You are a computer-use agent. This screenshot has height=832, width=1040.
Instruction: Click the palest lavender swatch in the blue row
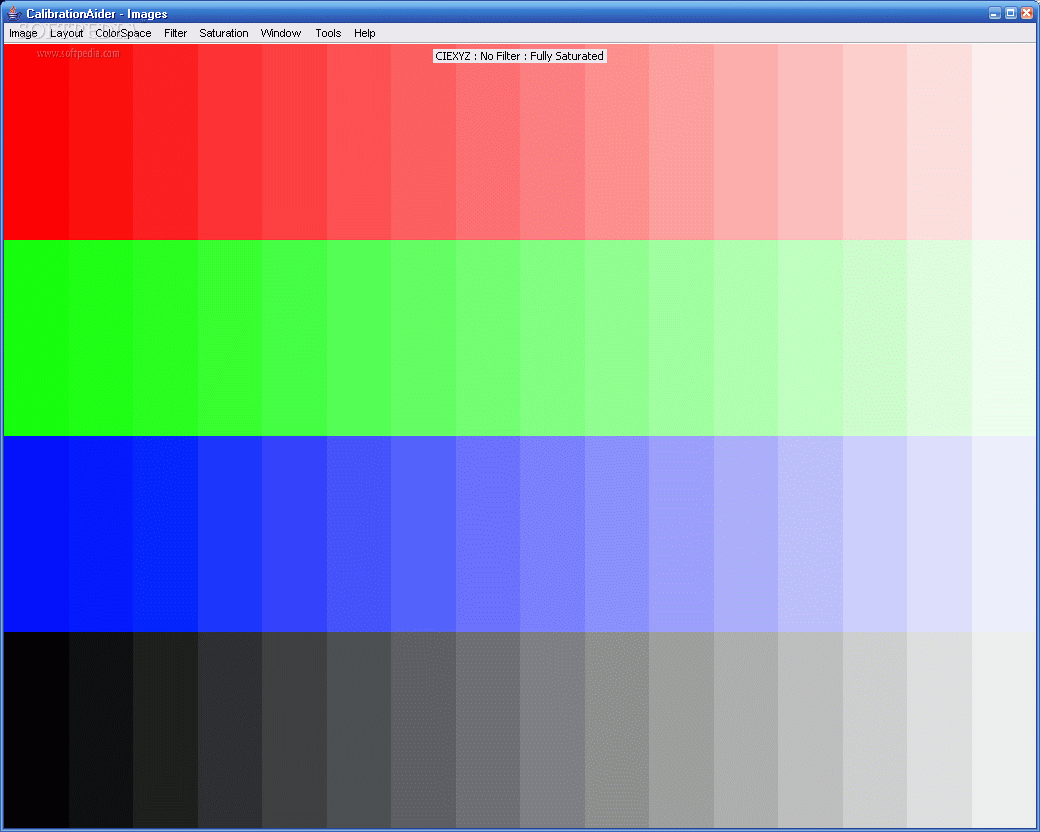[x=1004, y=534]
